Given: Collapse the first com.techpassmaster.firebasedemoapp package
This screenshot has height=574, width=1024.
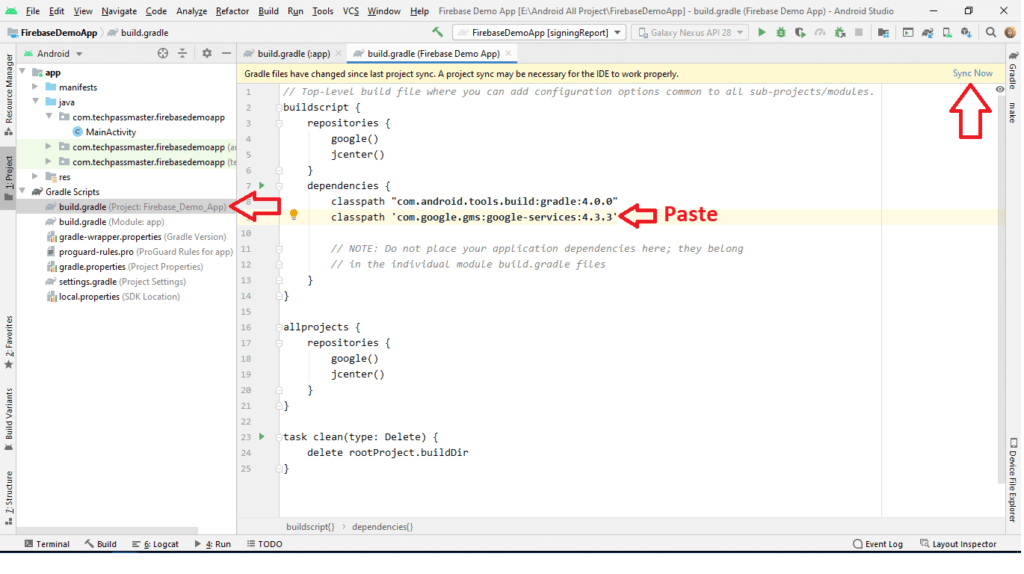Looking at the screenshot, I should [49, 116].
